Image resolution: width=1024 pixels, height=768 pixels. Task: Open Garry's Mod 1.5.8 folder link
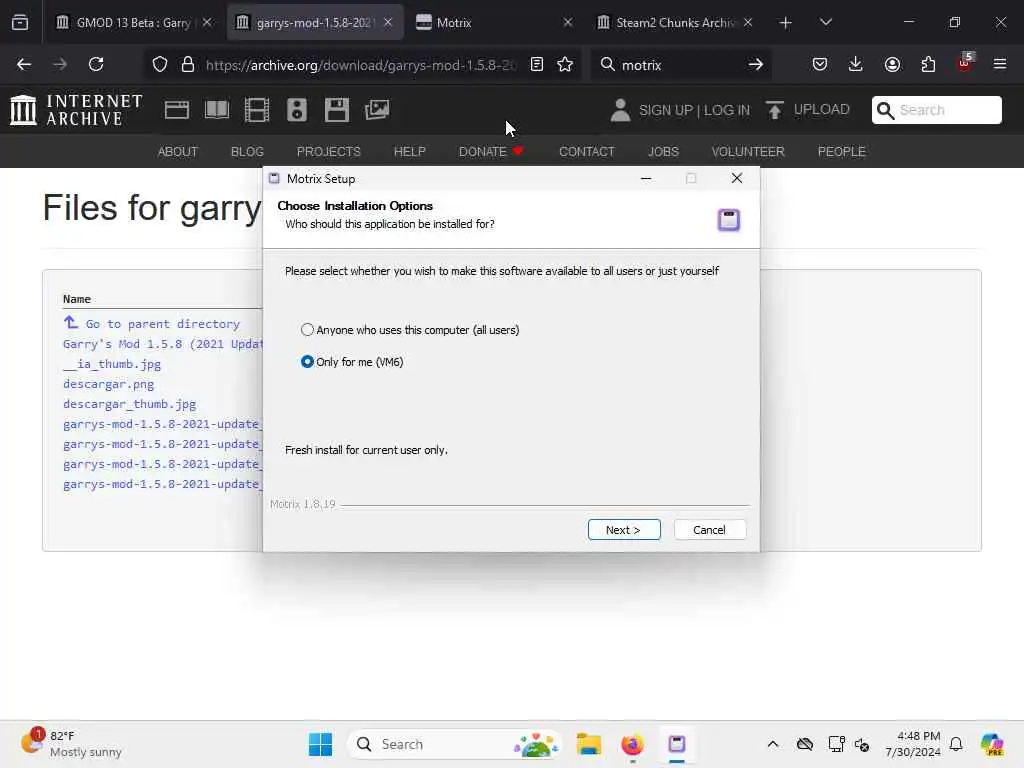[x=162, y=344]
